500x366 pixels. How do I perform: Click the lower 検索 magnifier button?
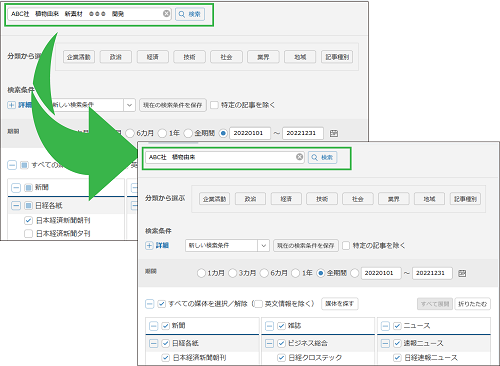tap(323, 157)
